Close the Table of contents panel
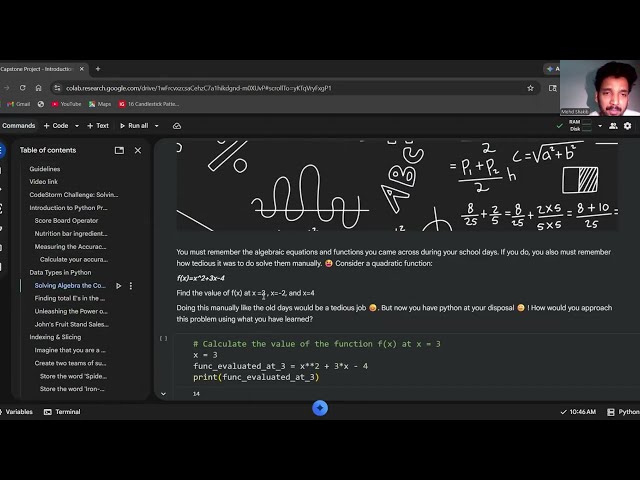 (x=138, y=151)
